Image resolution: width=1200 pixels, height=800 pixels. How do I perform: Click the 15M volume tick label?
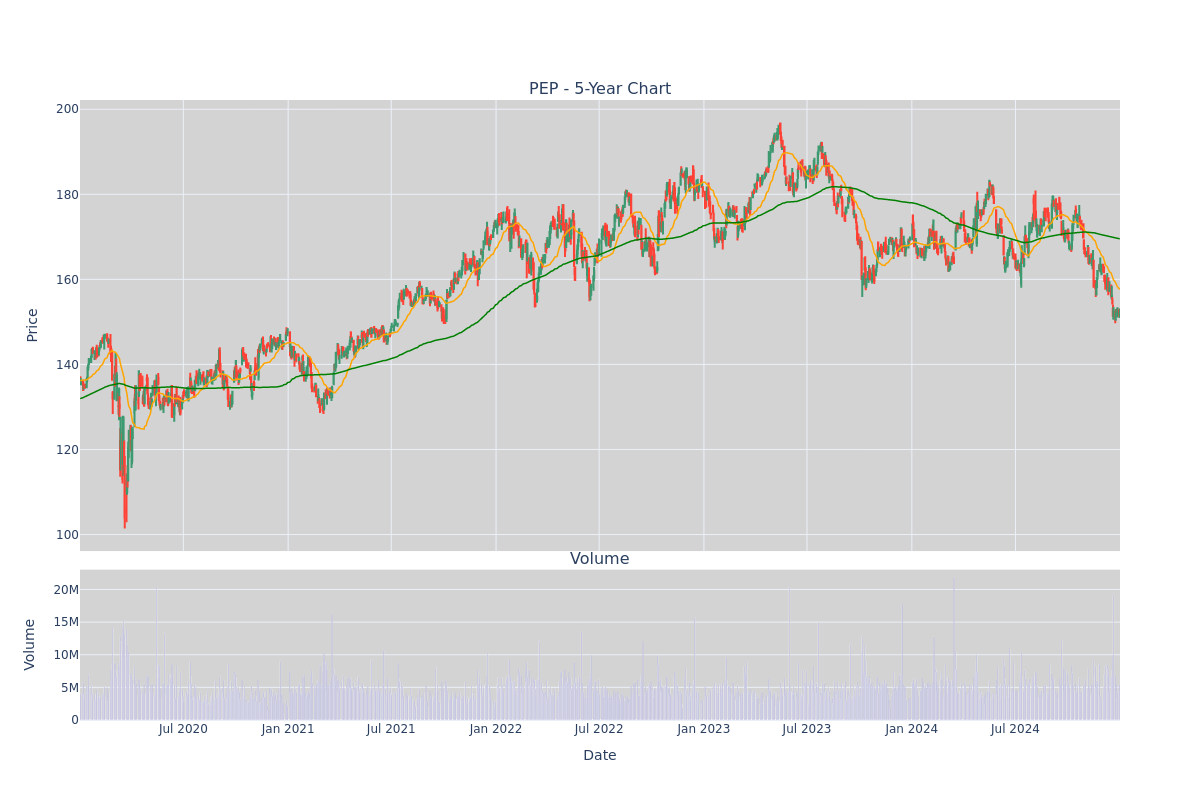(x=66, y=622)
